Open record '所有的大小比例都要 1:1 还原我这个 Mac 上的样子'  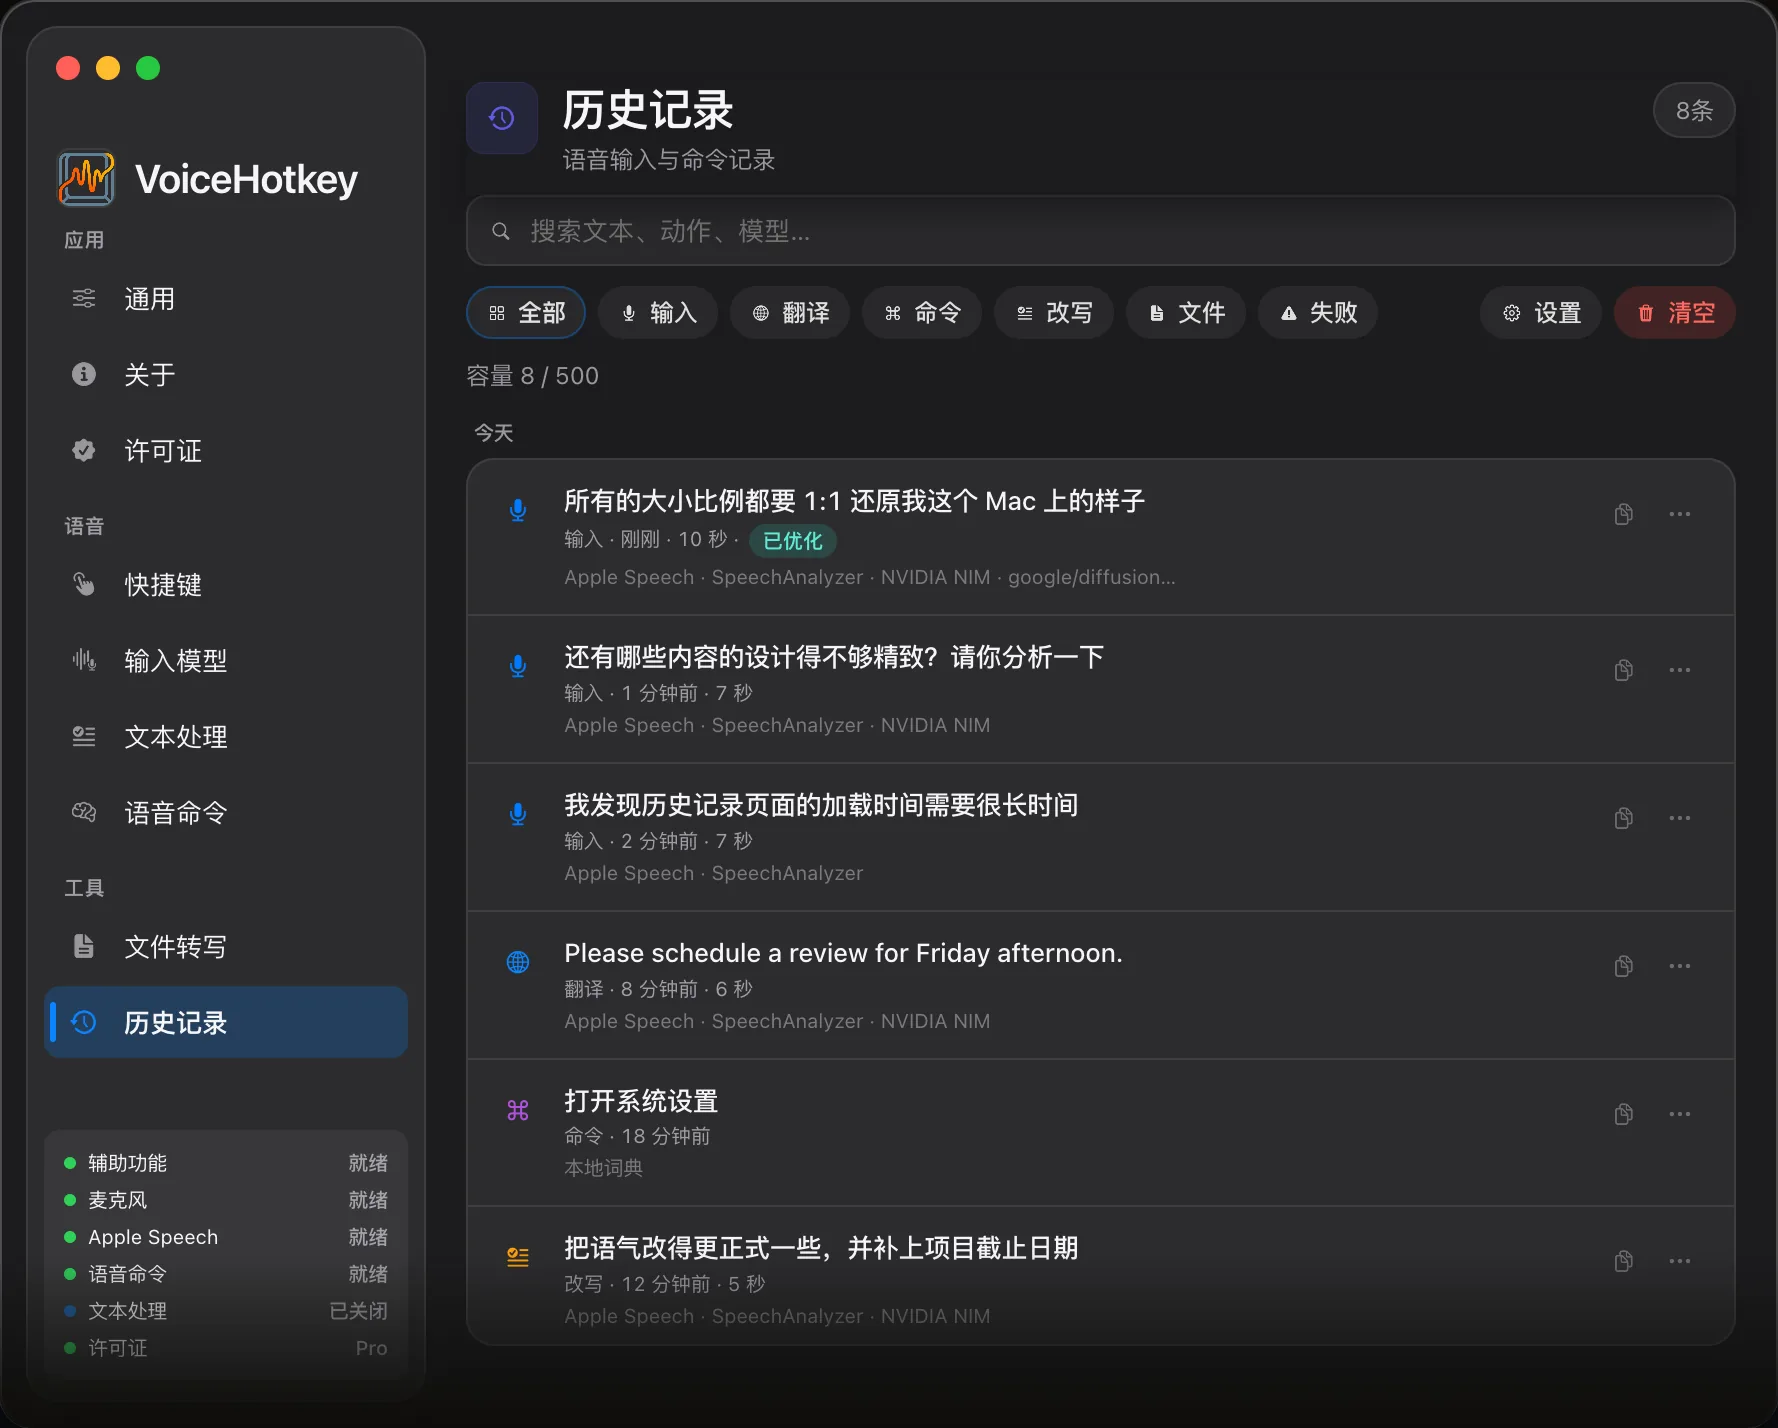(1100, 538)
